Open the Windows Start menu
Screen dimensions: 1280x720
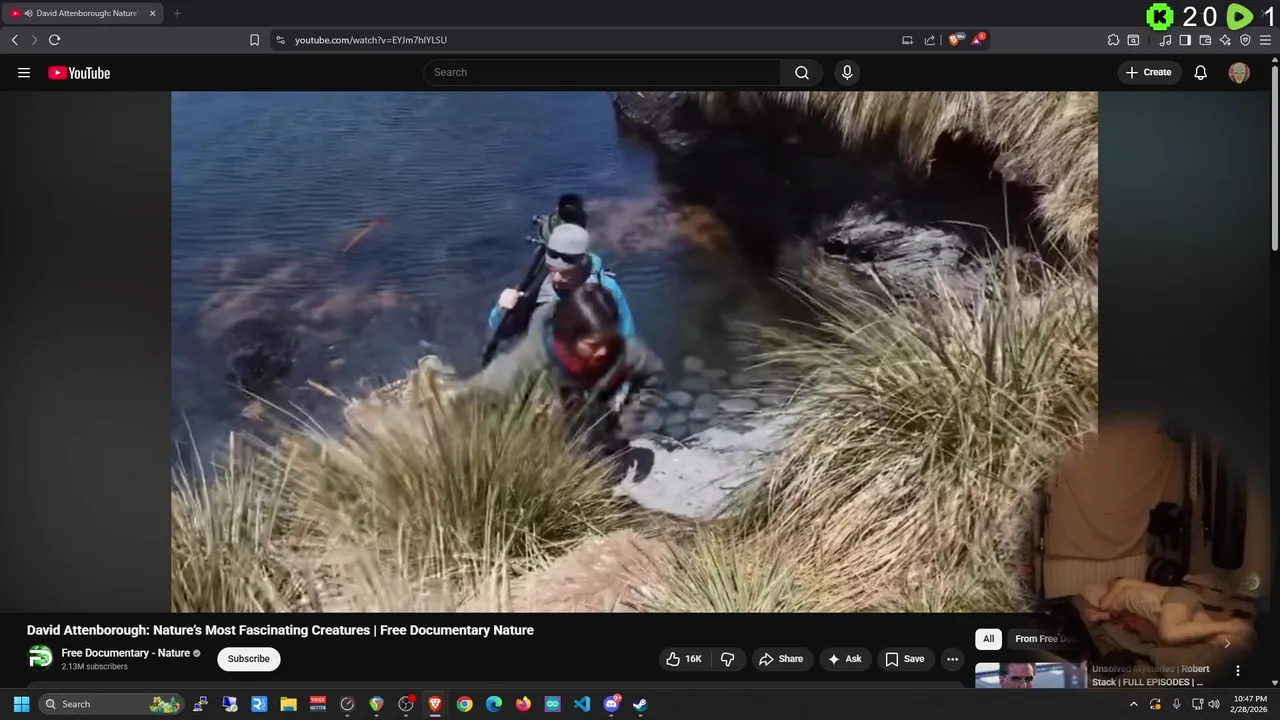(21, 704)
